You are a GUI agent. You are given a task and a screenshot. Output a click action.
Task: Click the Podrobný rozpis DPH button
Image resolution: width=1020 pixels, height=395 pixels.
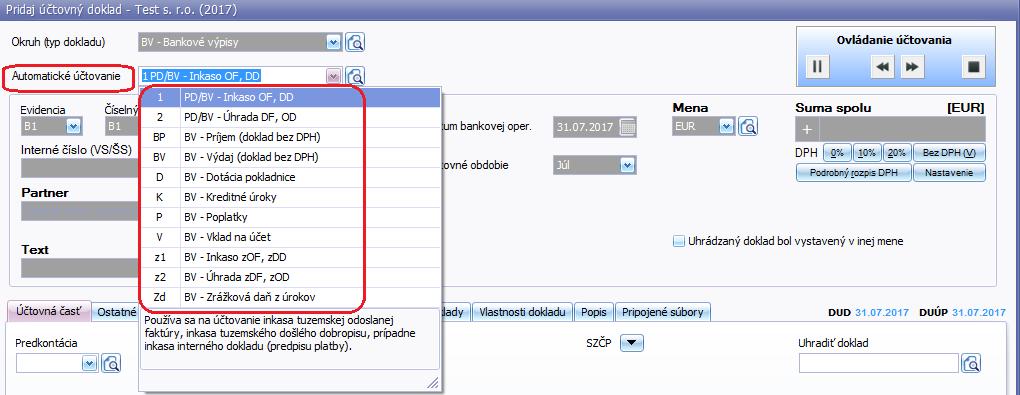click(x=853, y=173)
